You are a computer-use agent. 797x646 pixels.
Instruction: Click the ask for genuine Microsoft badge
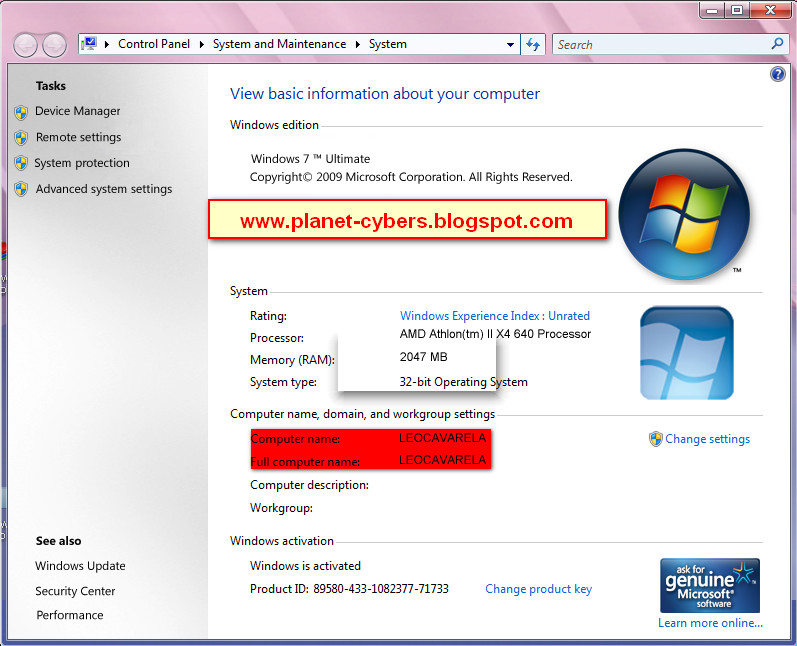pyautogui.click(x=710, y=585)
